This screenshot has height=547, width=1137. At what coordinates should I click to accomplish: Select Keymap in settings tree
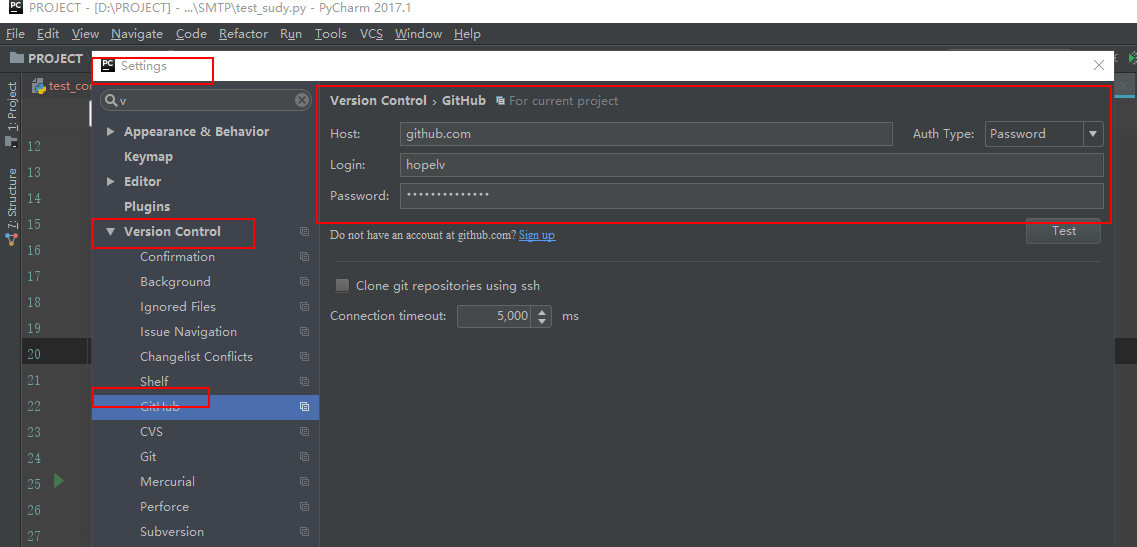click(148, 157)
